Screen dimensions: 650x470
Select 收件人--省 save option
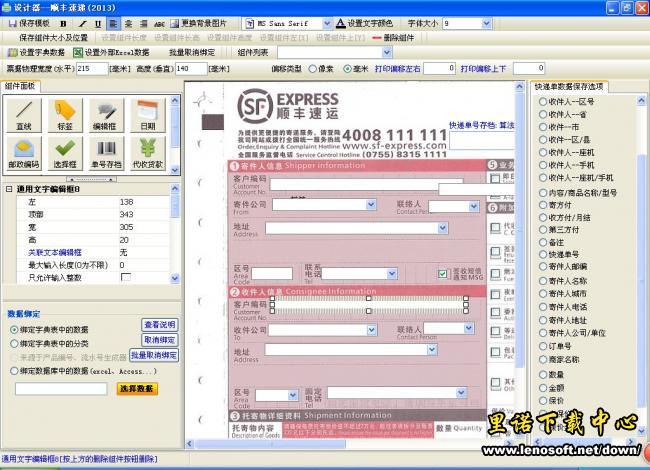(543, 114)
